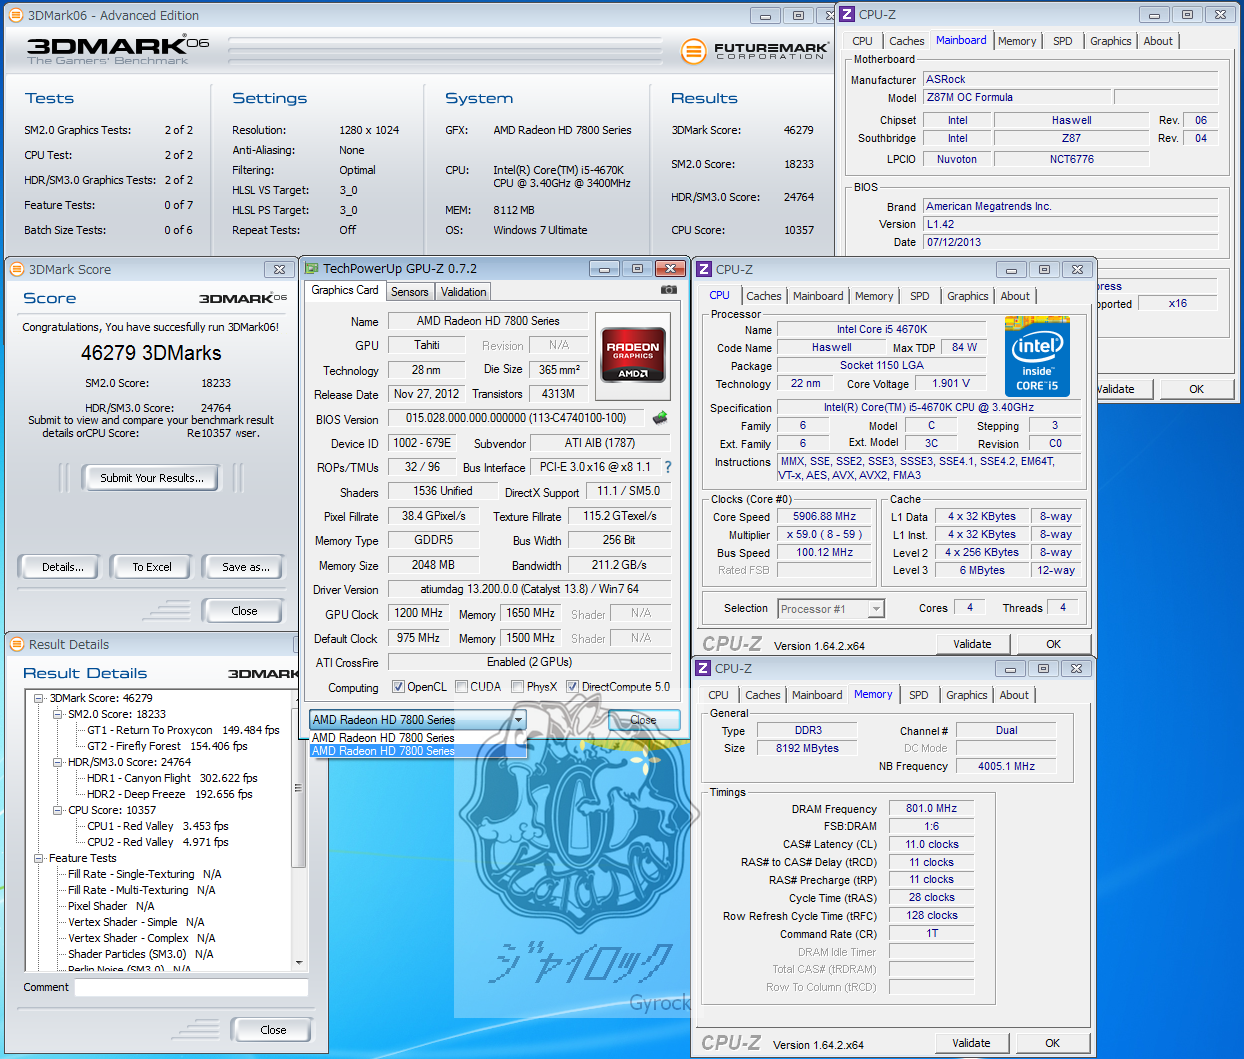This screenshot has width=1244, height=1059.
Task: Toggle the OpenCL checkbox
Action: [398, 687]
